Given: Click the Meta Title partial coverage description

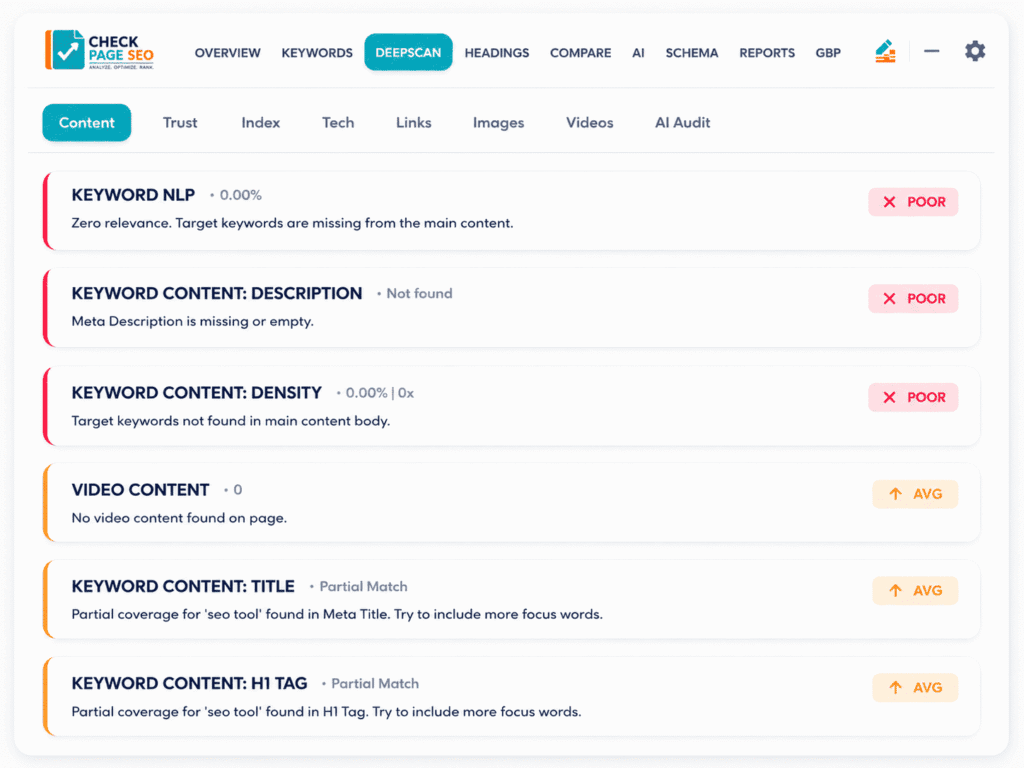Looking at the screenshot, I should (x=337, y=615).
